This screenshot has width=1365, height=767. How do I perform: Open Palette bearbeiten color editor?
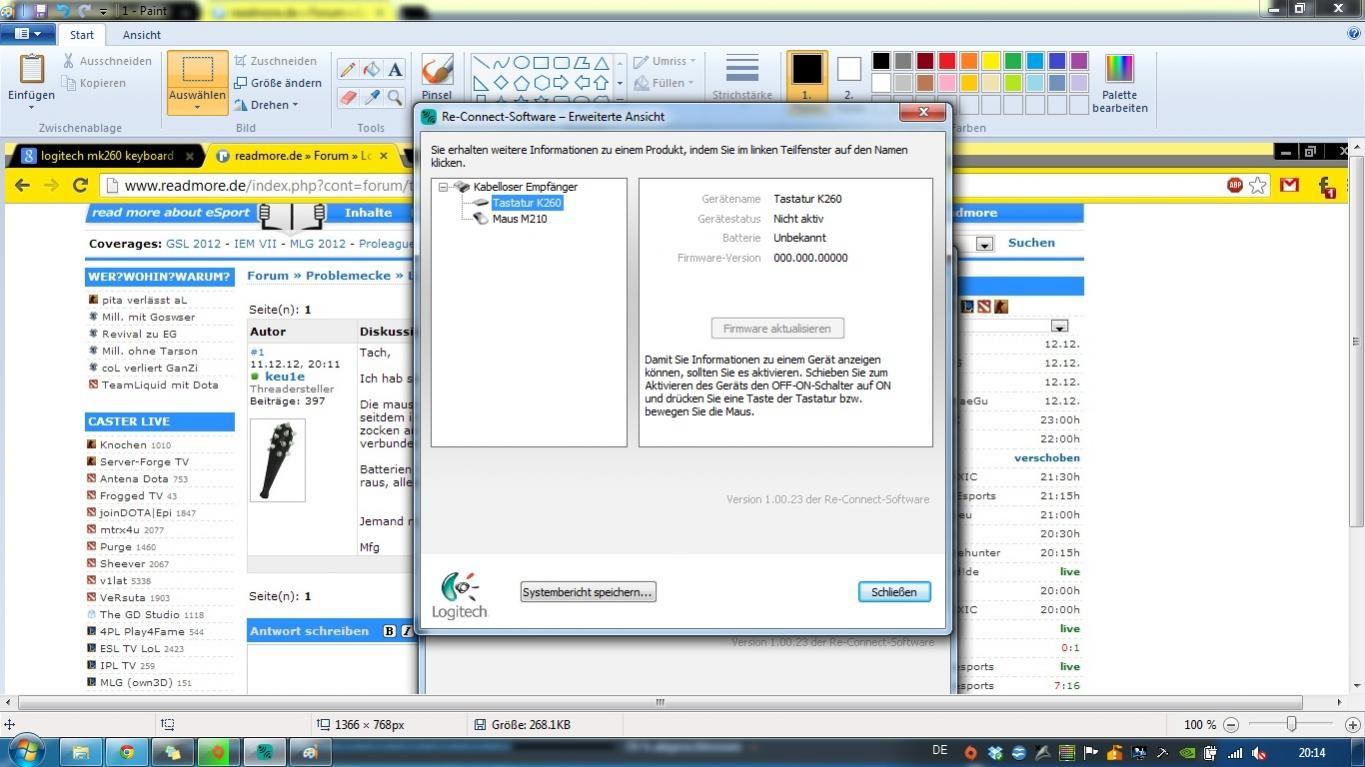tap(1119, 83)
